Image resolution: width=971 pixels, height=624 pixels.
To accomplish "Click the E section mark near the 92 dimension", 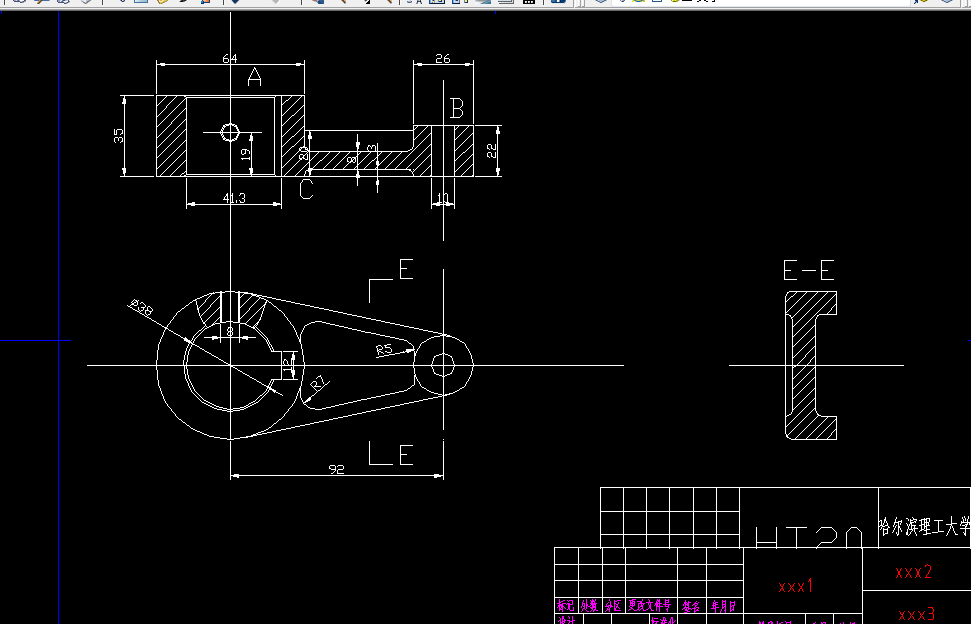I will tap(406, 456).
